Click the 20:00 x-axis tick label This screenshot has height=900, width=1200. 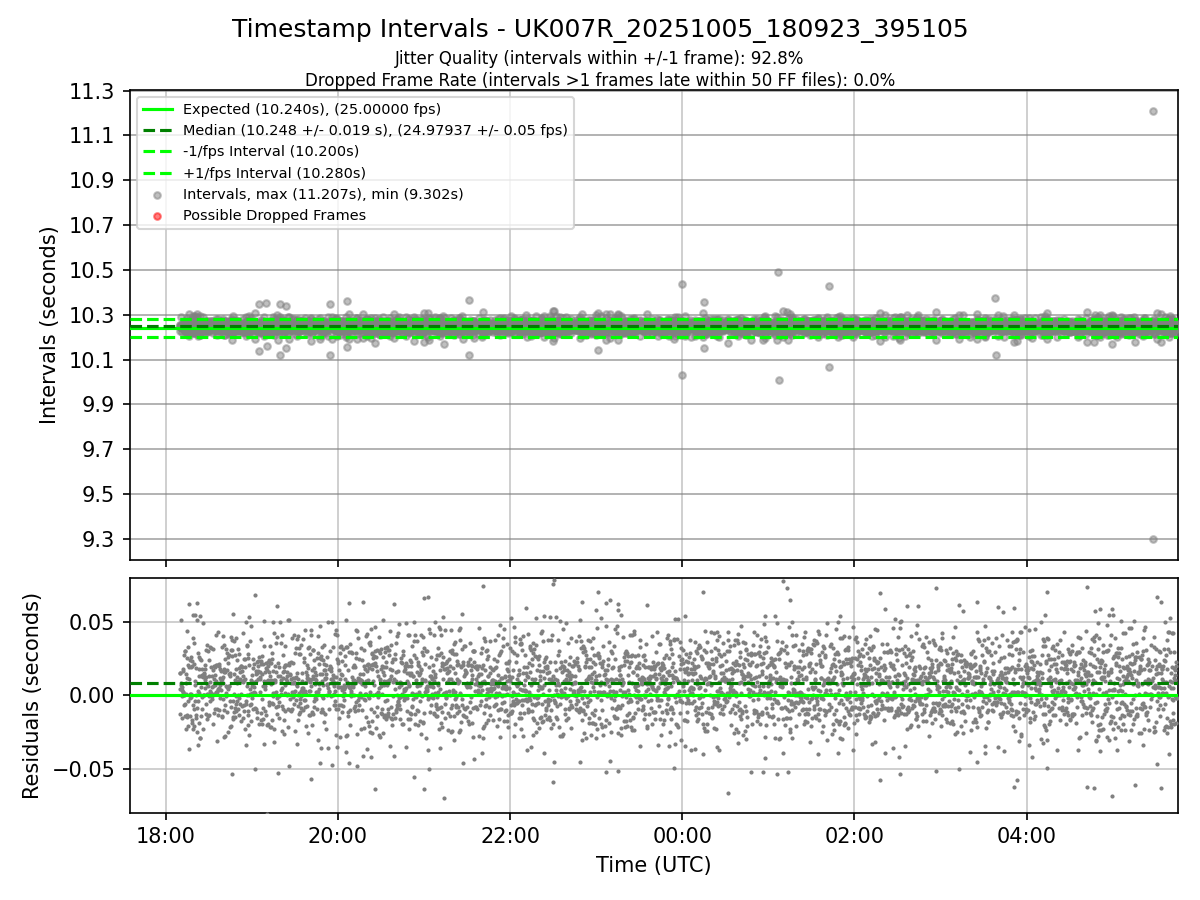(x=338, y=834)
